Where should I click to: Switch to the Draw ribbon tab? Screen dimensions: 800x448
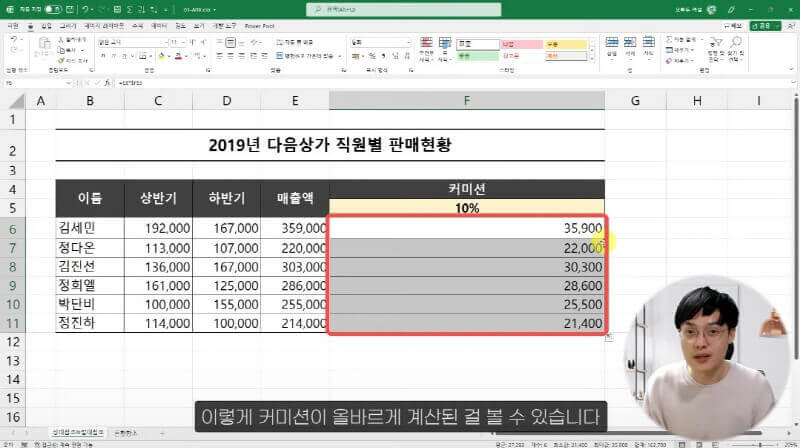click(x=67, y=26)
